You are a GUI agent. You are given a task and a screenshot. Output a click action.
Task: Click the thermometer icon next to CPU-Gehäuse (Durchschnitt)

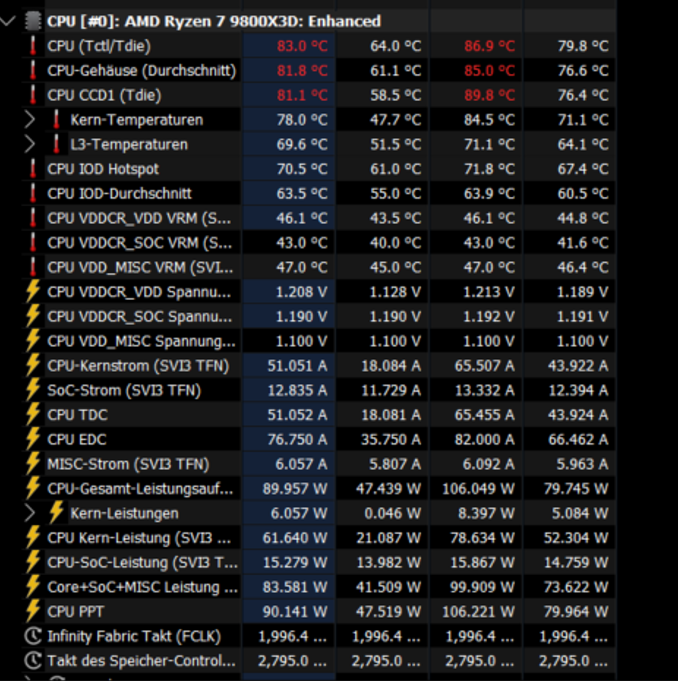33,70
